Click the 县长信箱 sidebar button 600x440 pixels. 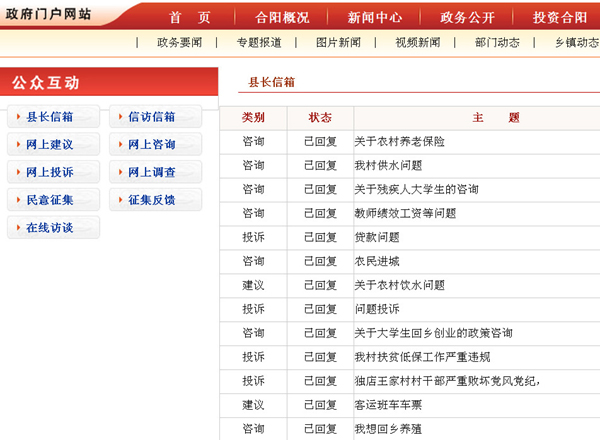click(53, 117)
